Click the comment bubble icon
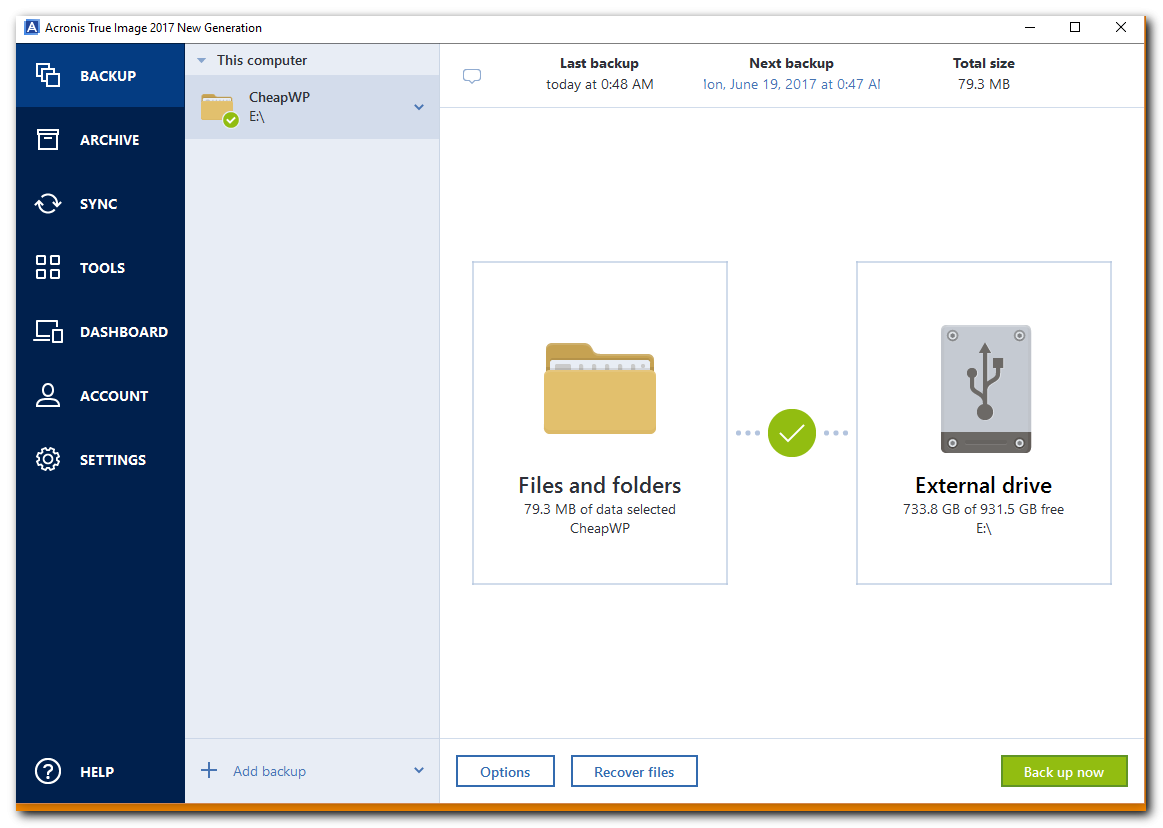This screenshot has height=828, width=1163. tap(472, 76)
